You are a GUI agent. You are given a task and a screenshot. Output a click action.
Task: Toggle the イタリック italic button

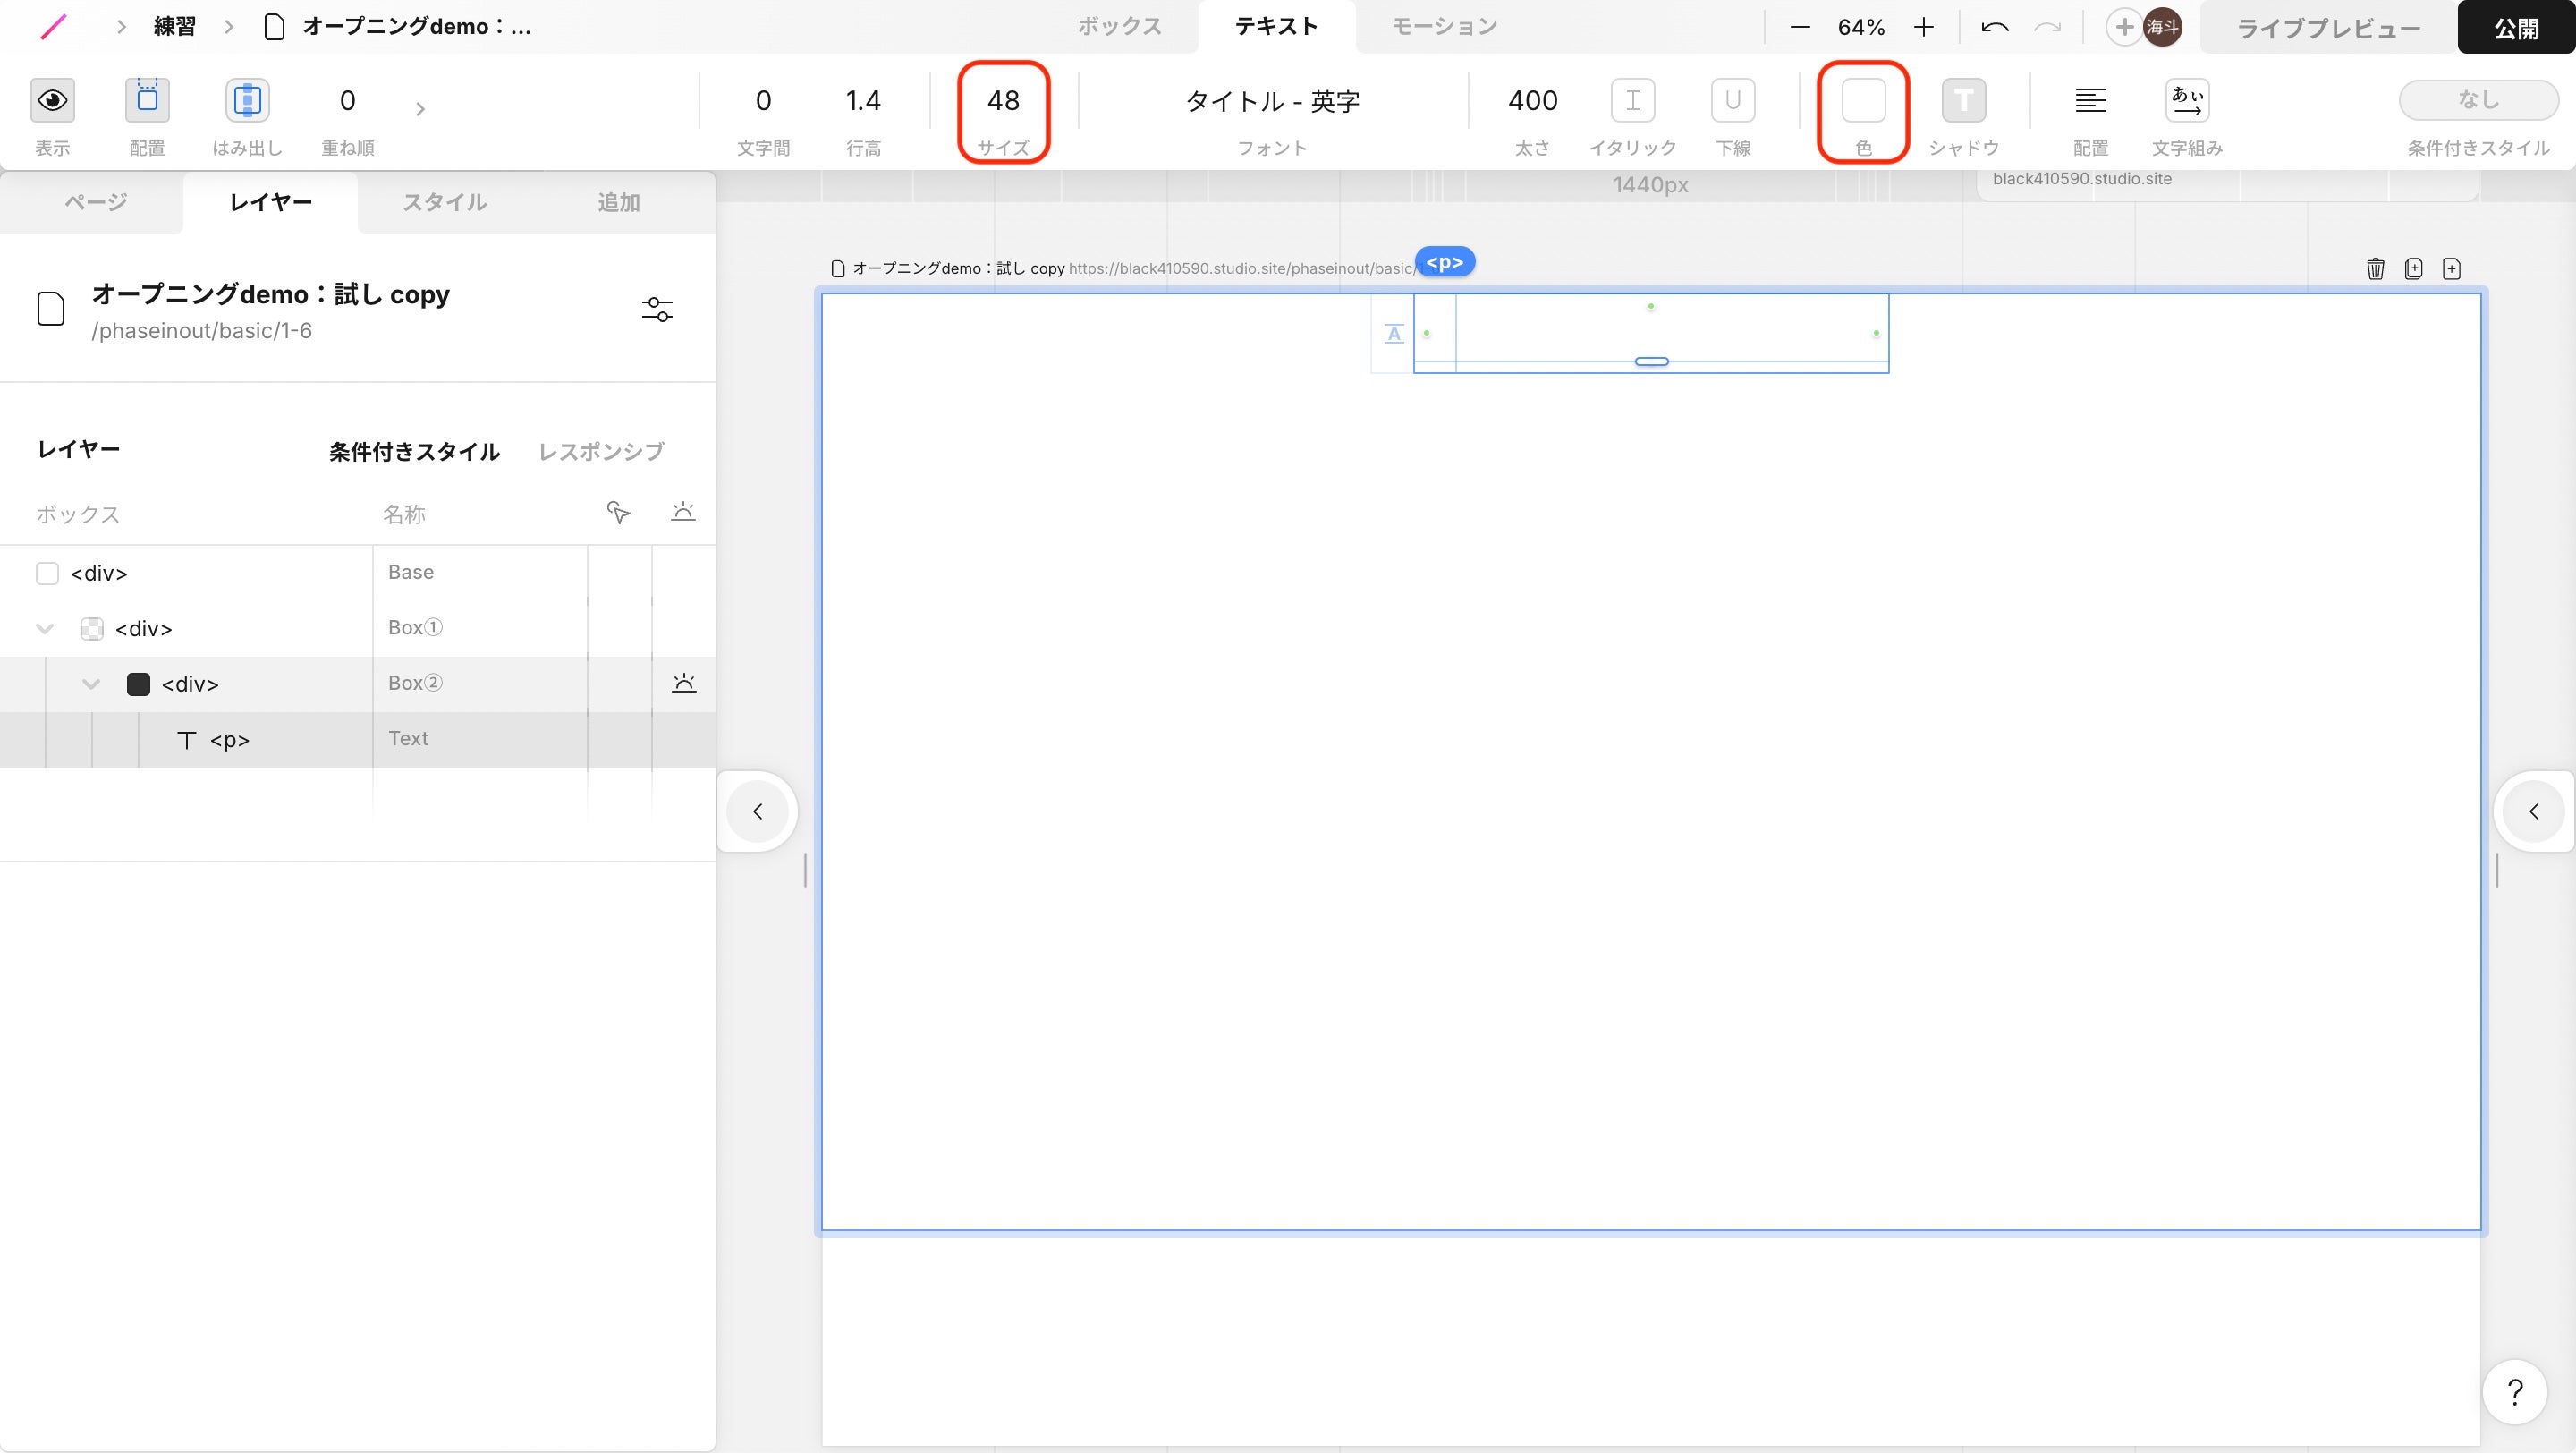pyautogui.click(x=1632, y=100)
